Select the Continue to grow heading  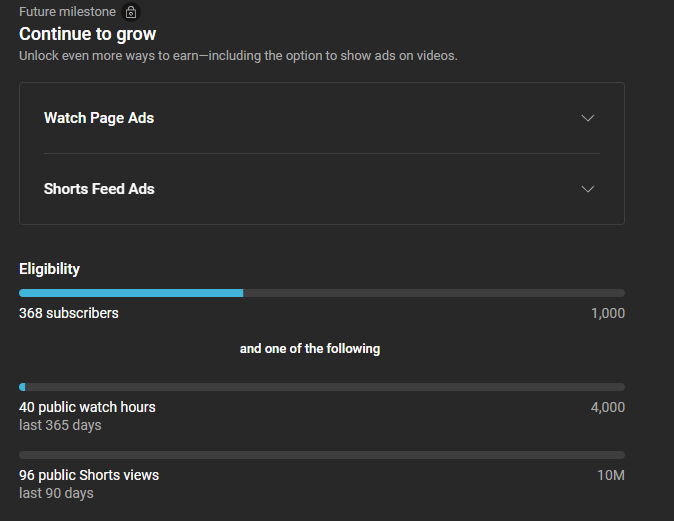(87, 34)
